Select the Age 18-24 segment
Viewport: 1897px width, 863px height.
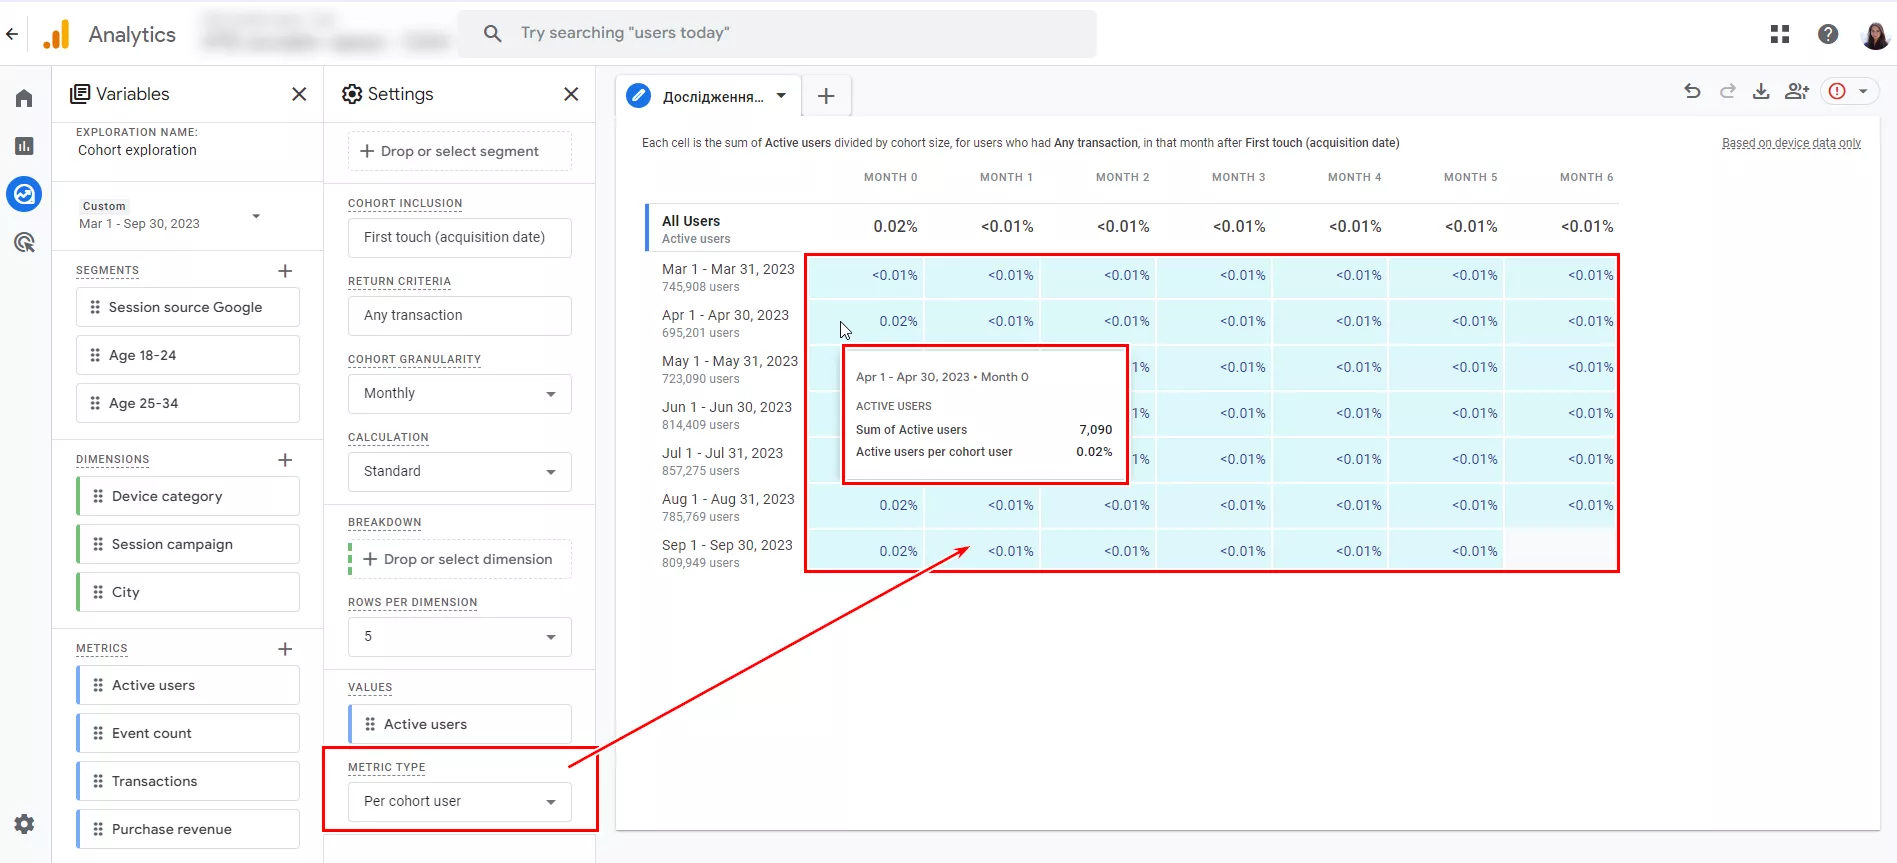[x=188, y=355]
